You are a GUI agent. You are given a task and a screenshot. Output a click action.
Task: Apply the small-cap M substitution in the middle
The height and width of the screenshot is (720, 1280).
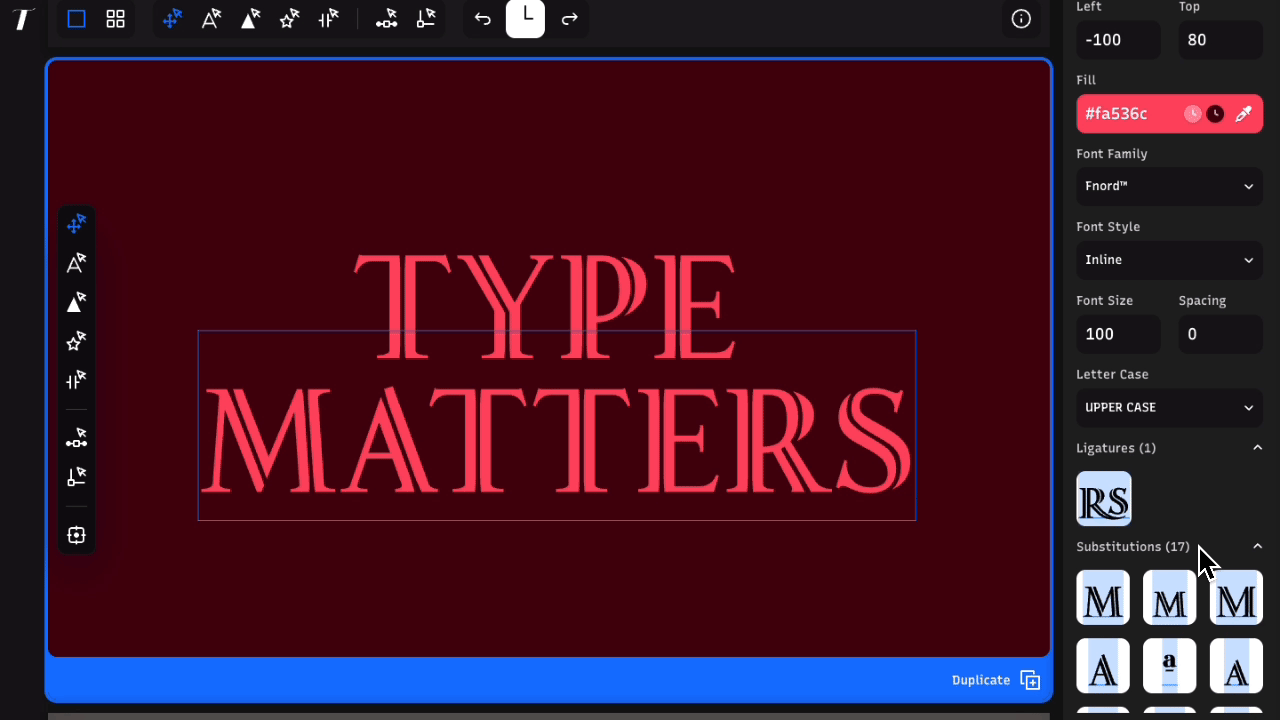(1170, 598)
